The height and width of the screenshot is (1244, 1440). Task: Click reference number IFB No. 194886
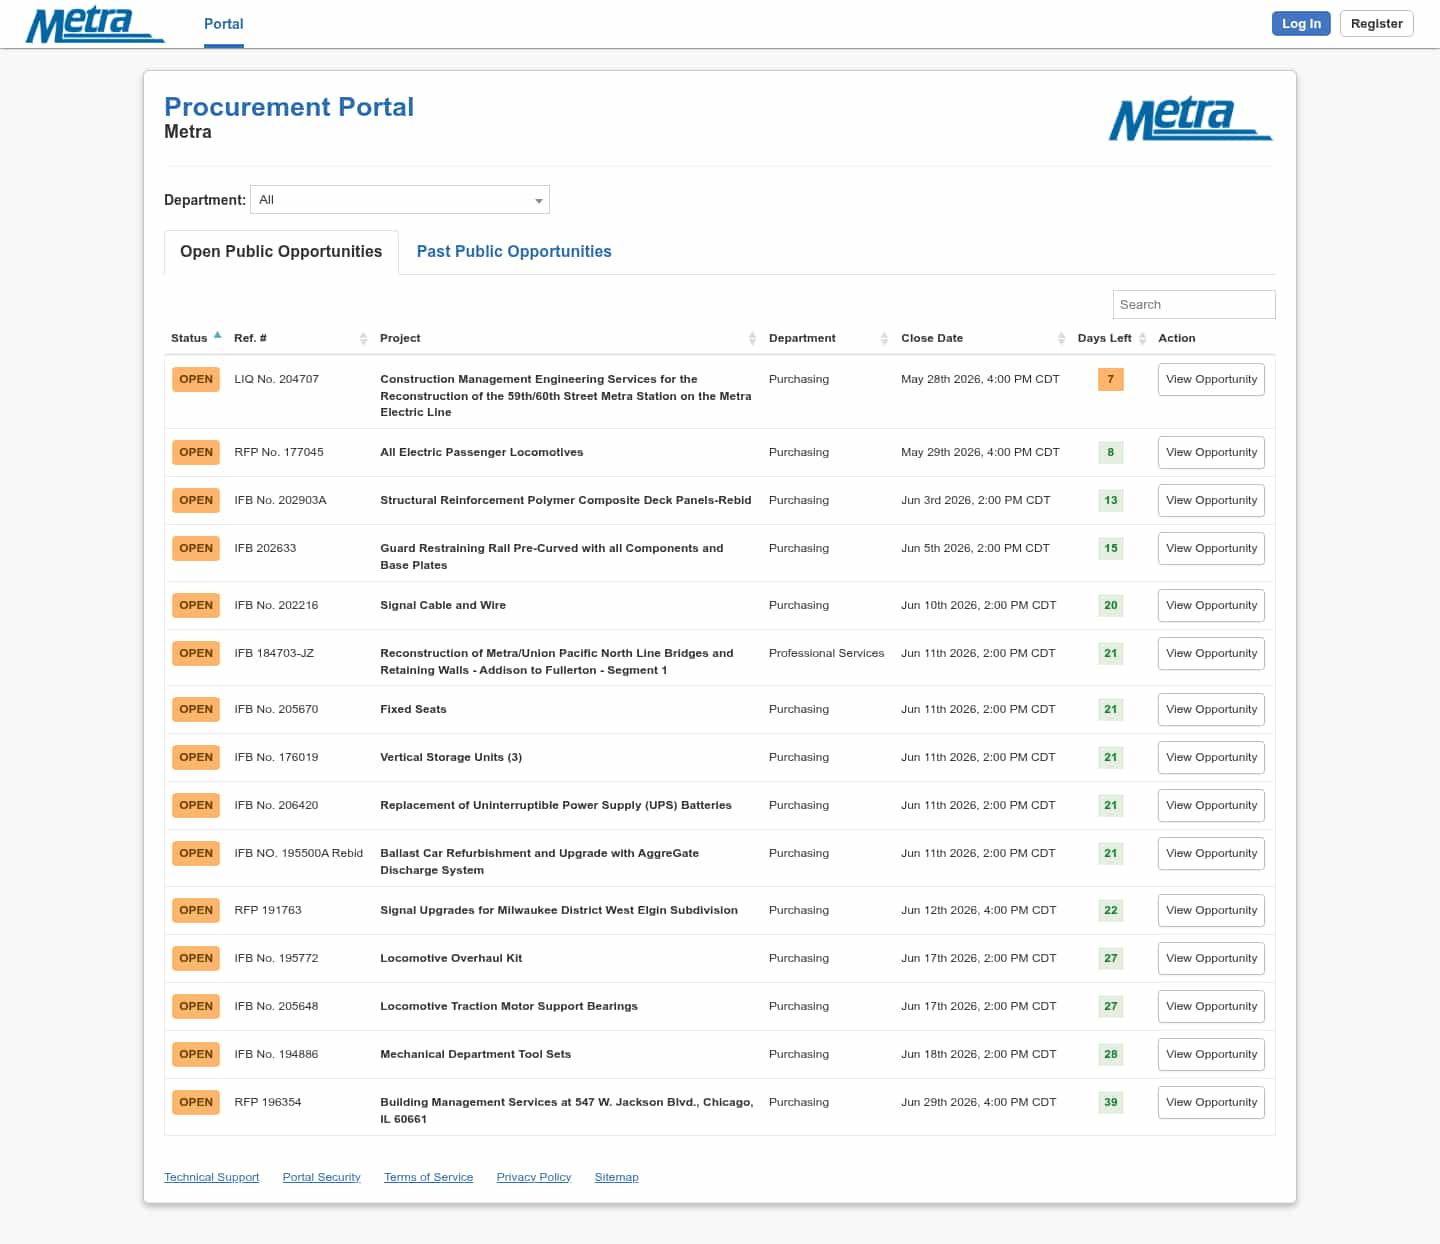(276, 1055)
